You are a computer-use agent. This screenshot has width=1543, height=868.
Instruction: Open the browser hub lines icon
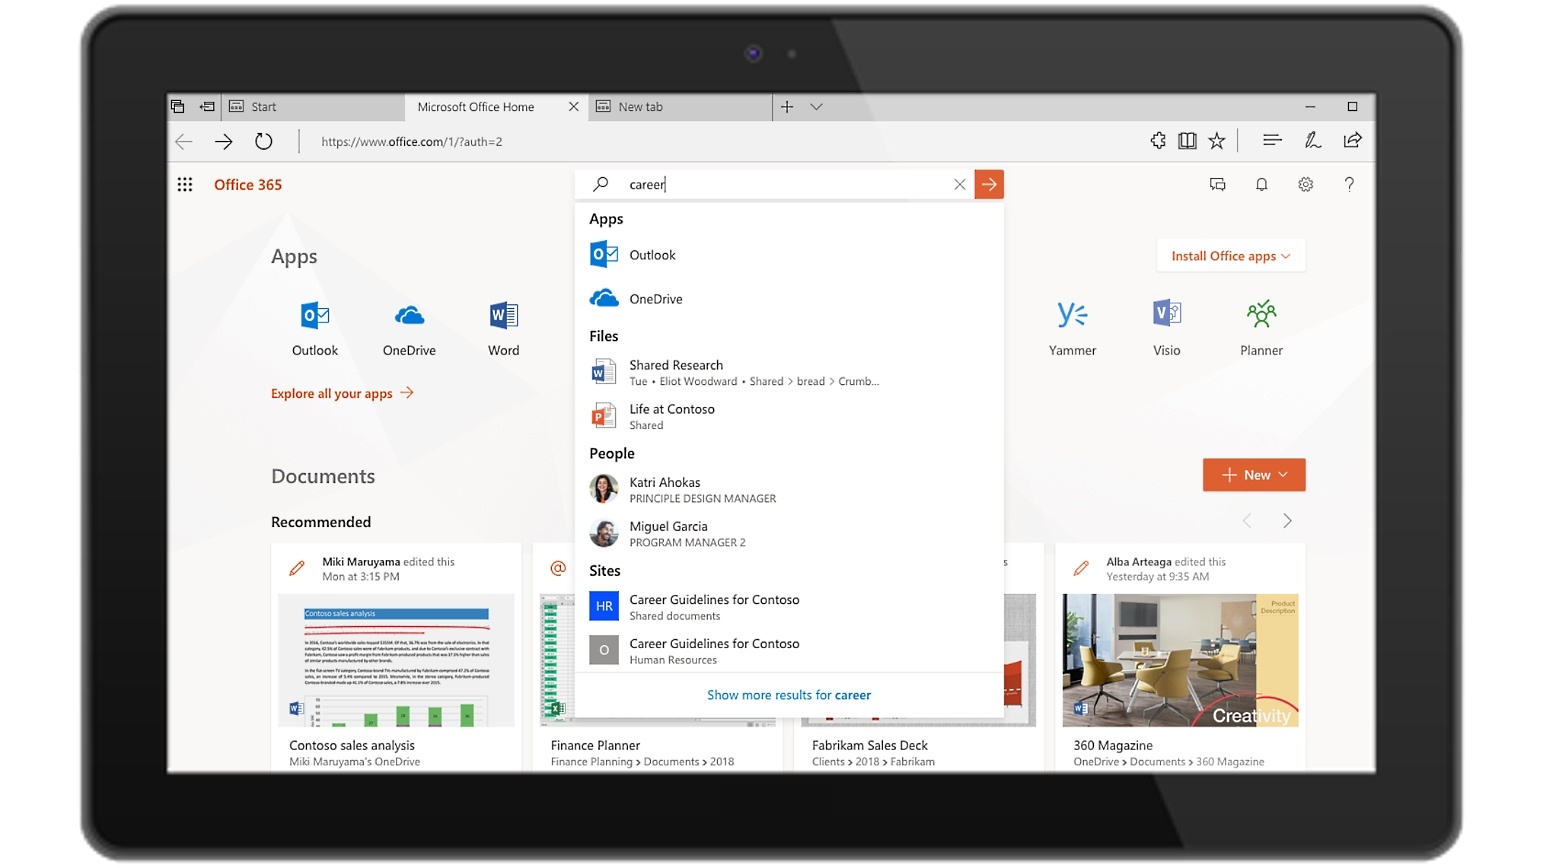(1272, 141)
